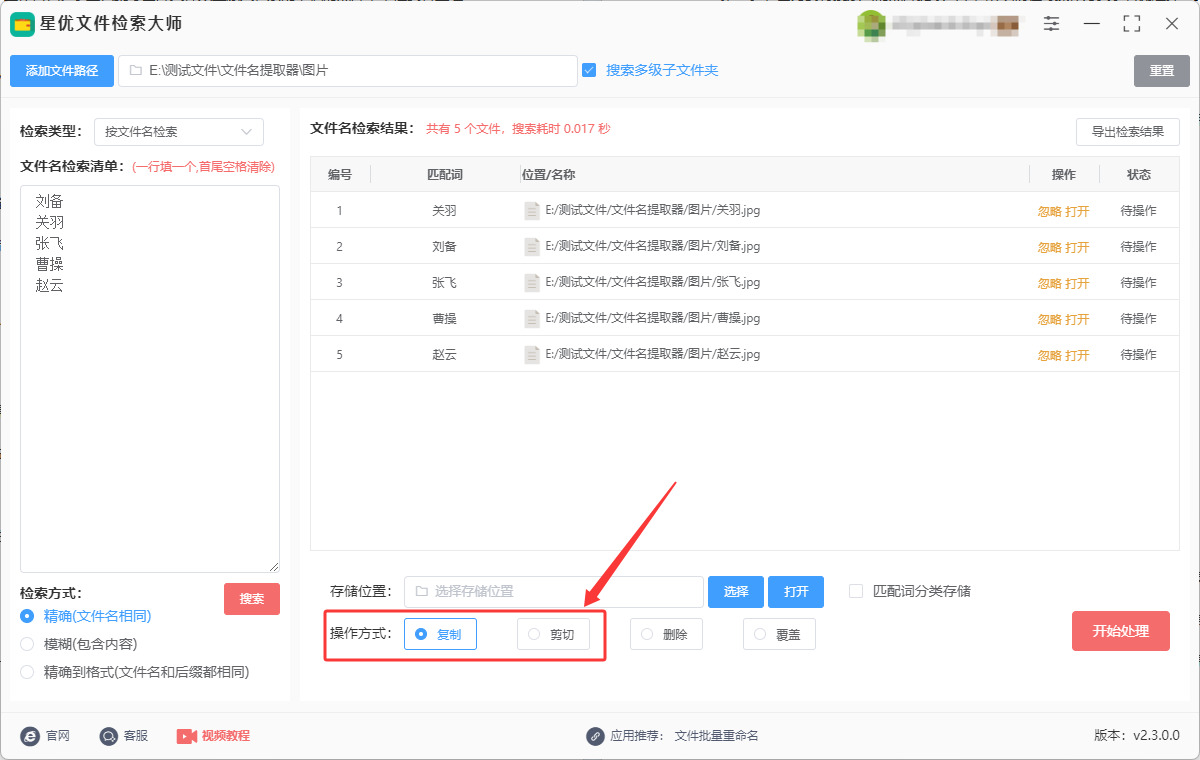Click the 选择存储位置 input field
1200x760 pixels.
pos(554,592)
